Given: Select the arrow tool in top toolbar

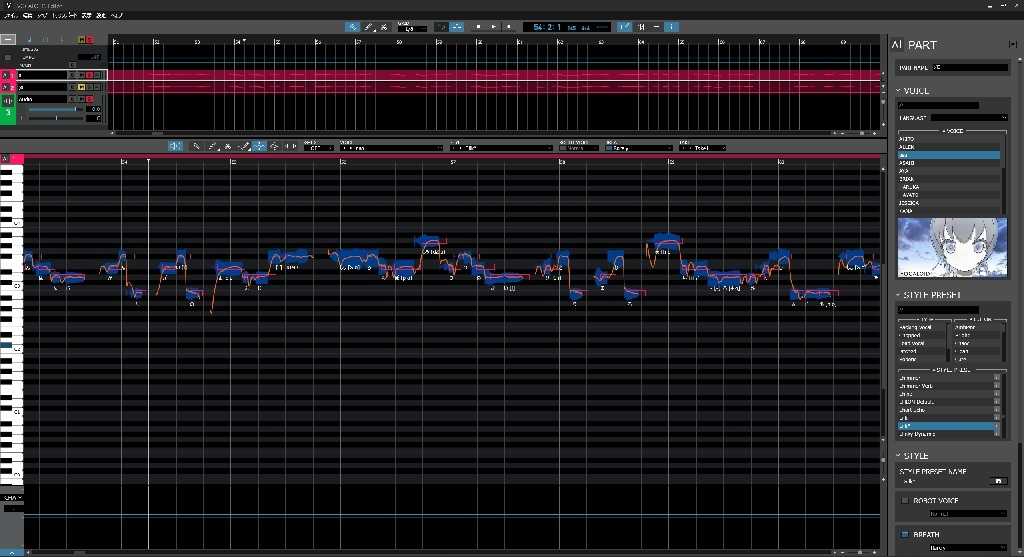Looking at the screenshot, I should pyautogui.click(x=353, y=27).
